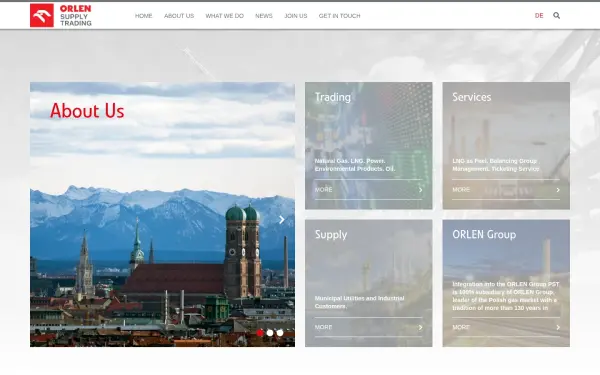Click MORE in the Services card

[461, 189]
